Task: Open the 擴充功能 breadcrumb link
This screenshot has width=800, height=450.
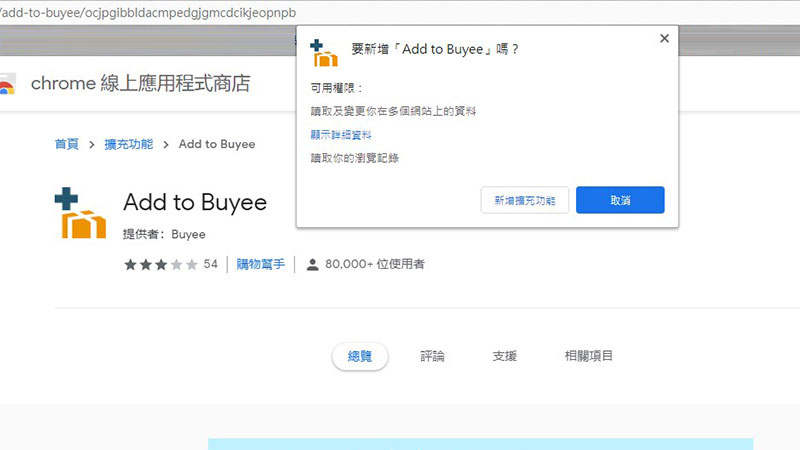Action: tap(129, 144)
